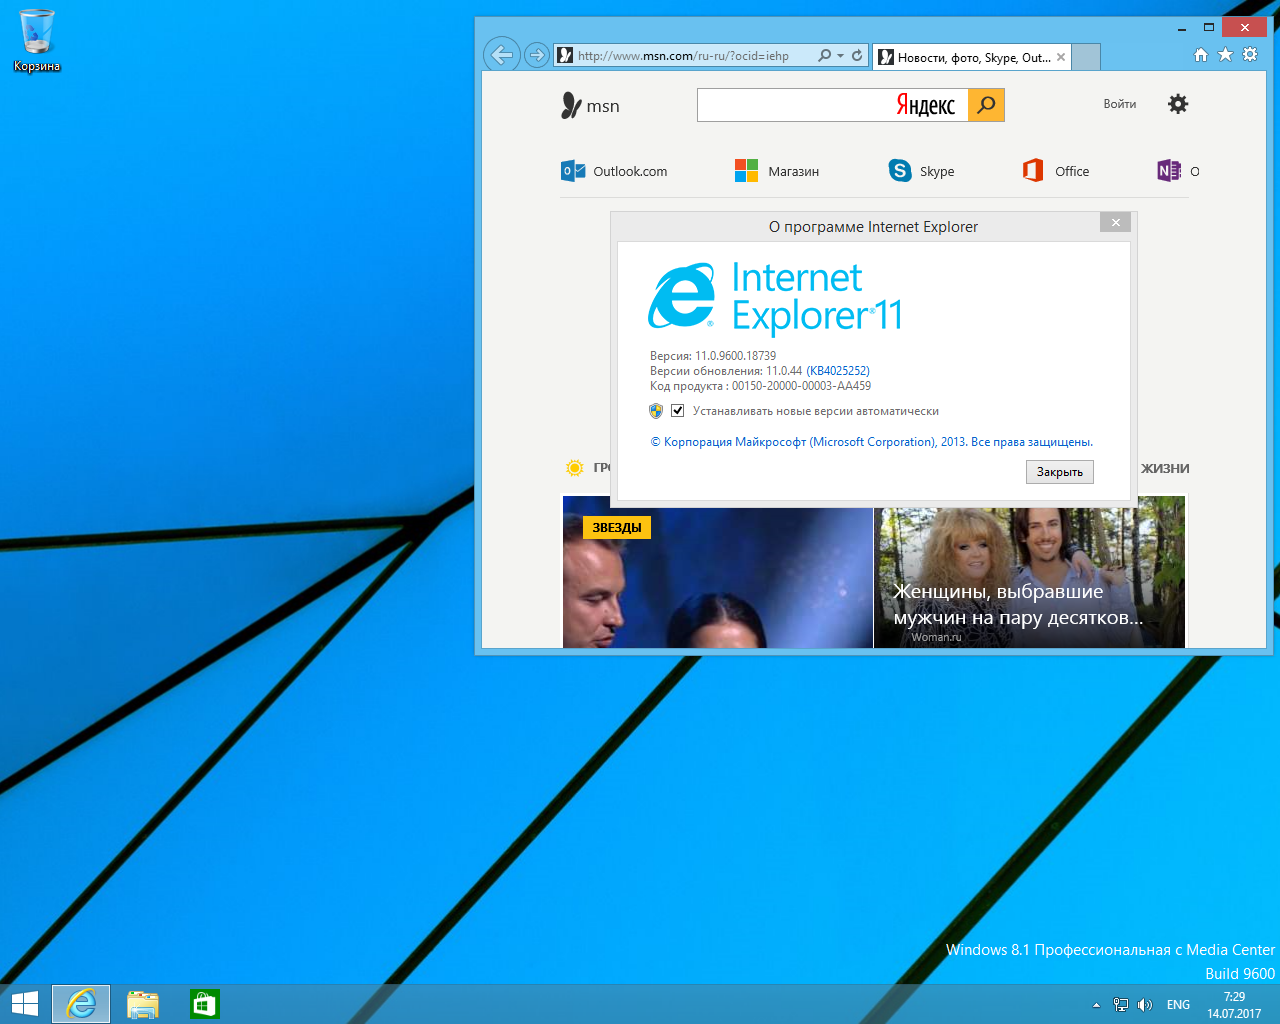Click the 'Войти' sign-in link
The image size is (1280, 1024).
coord(1120,104)
